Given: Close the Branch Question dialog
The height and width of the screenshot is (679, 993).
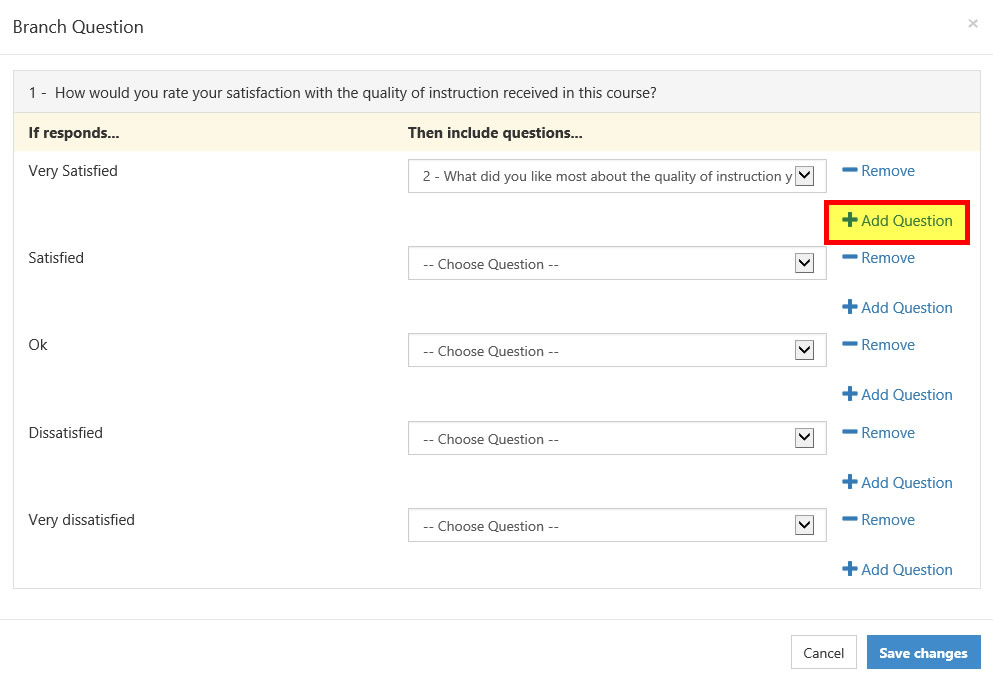Looking at the screenshot, I should pos(972,23).
